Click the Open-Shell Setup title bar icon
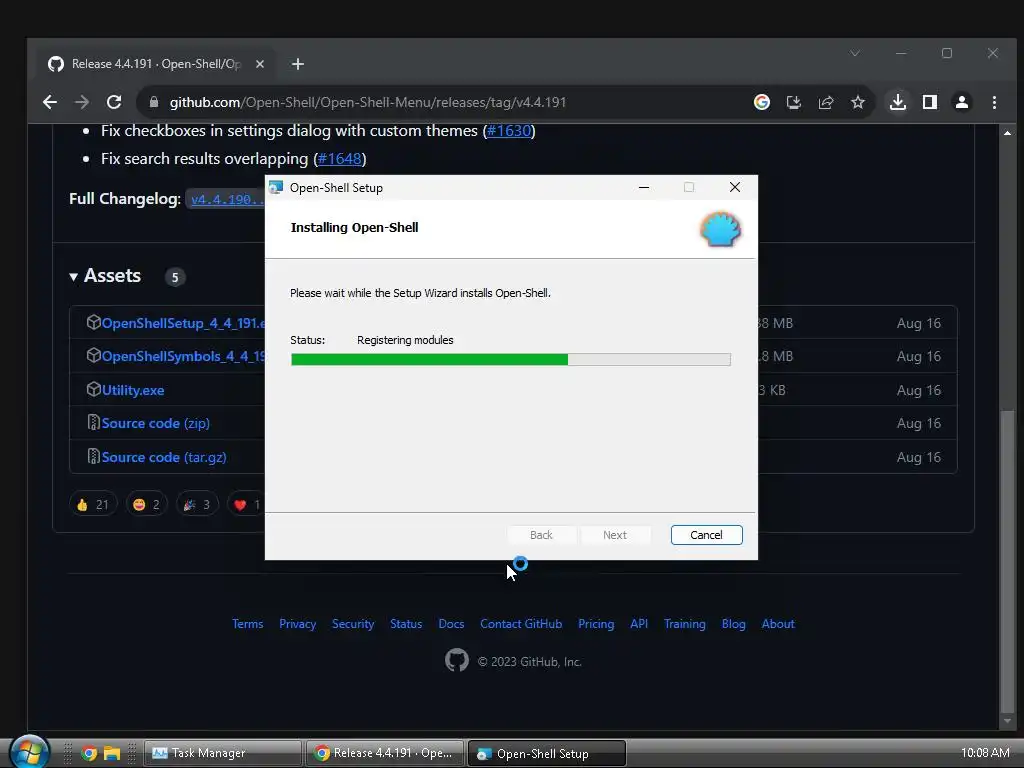This screenshot has height=768, width=1024. (x=276, y=187)
